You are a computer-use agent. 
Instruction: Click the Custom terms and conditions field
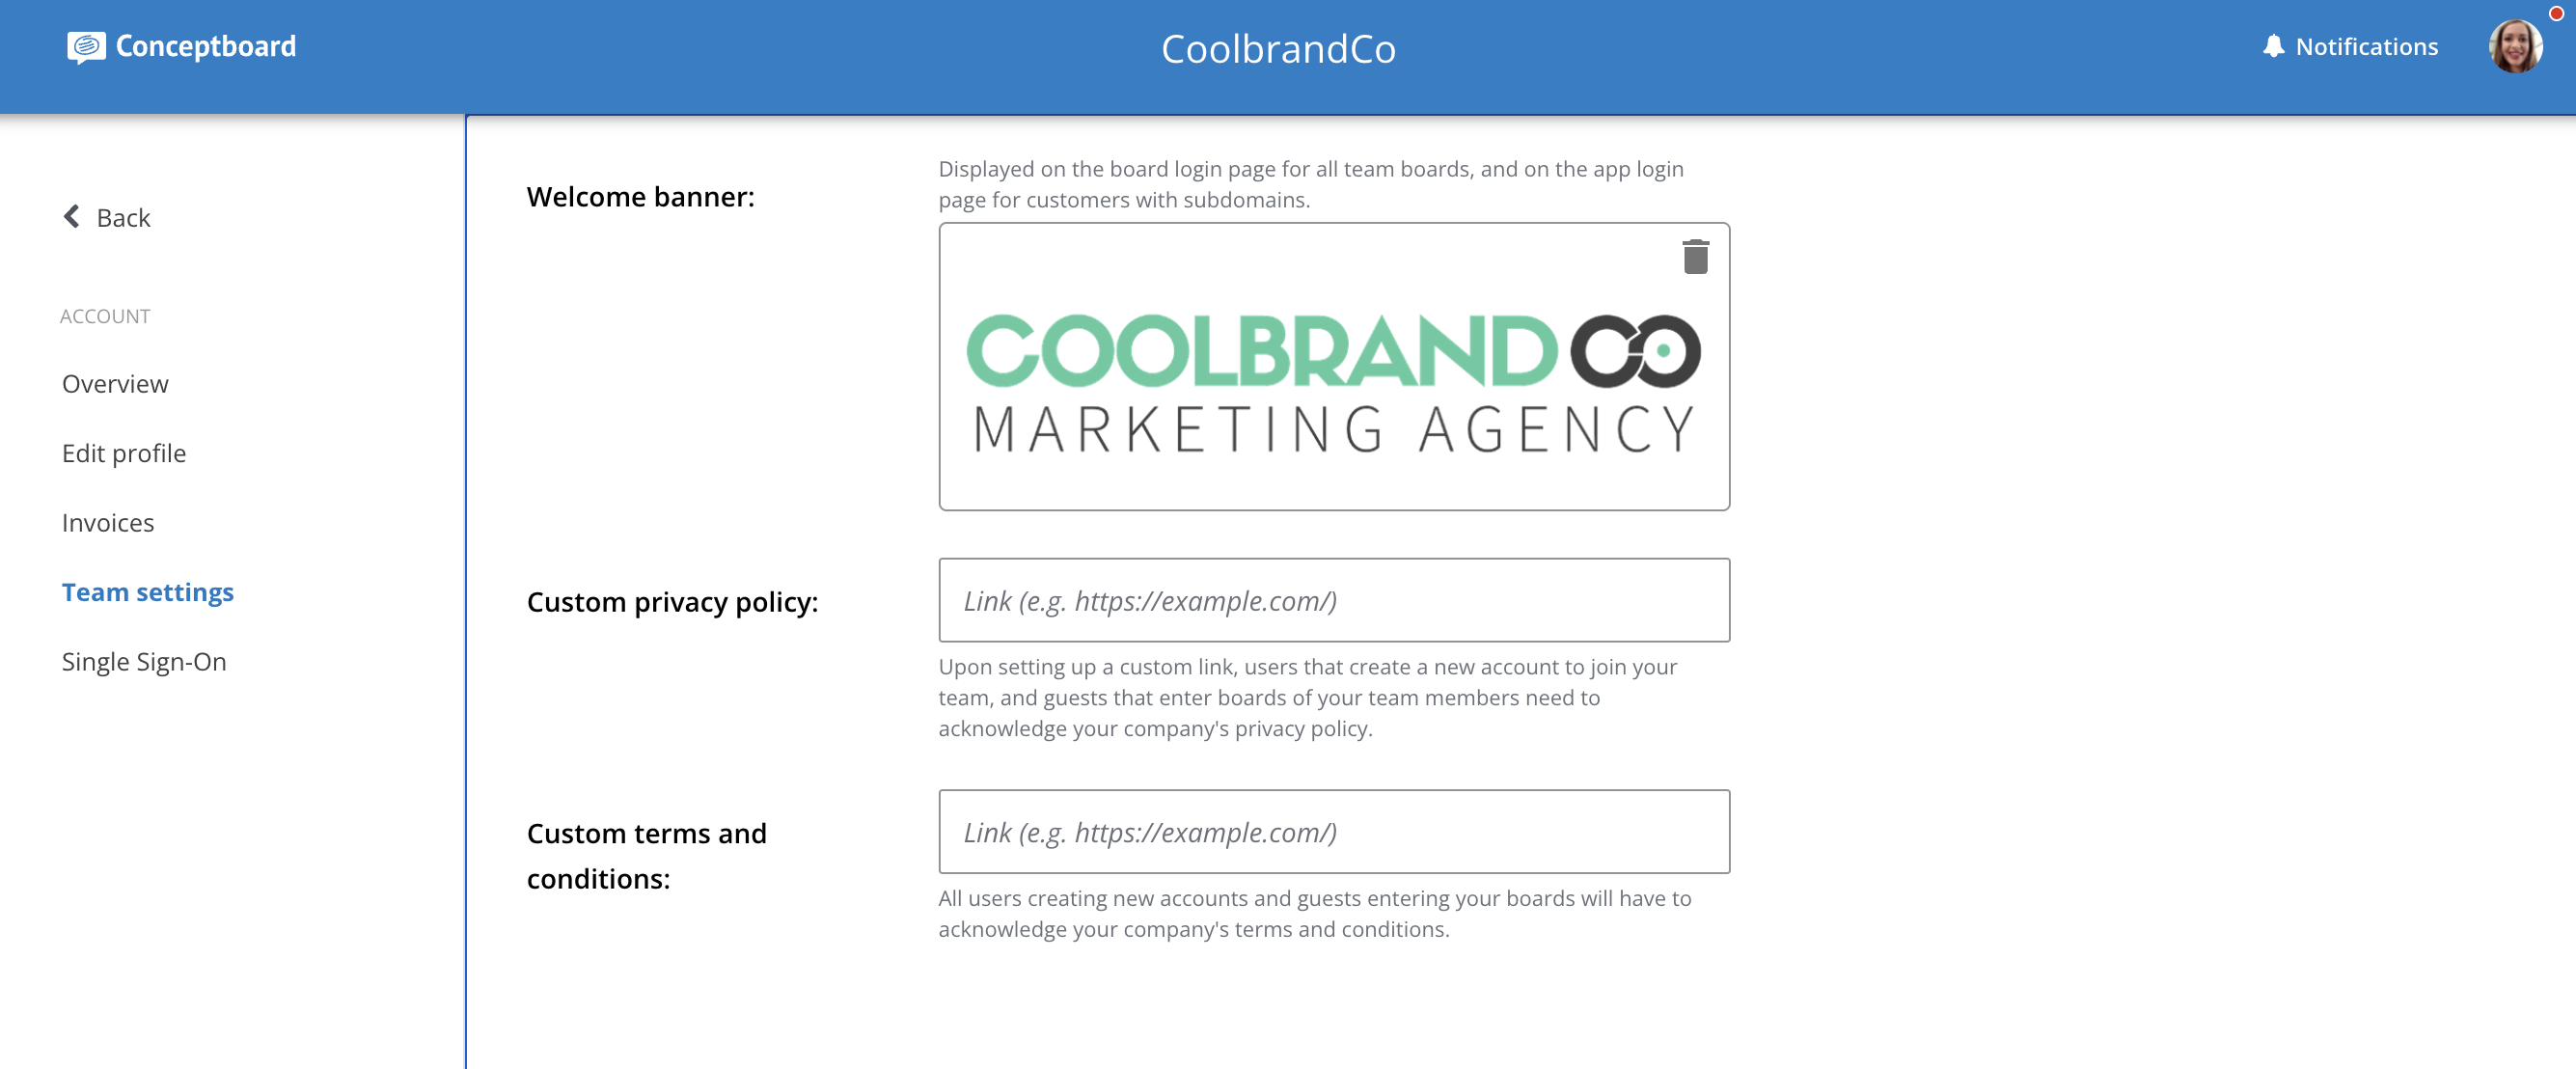point(1334,831)
